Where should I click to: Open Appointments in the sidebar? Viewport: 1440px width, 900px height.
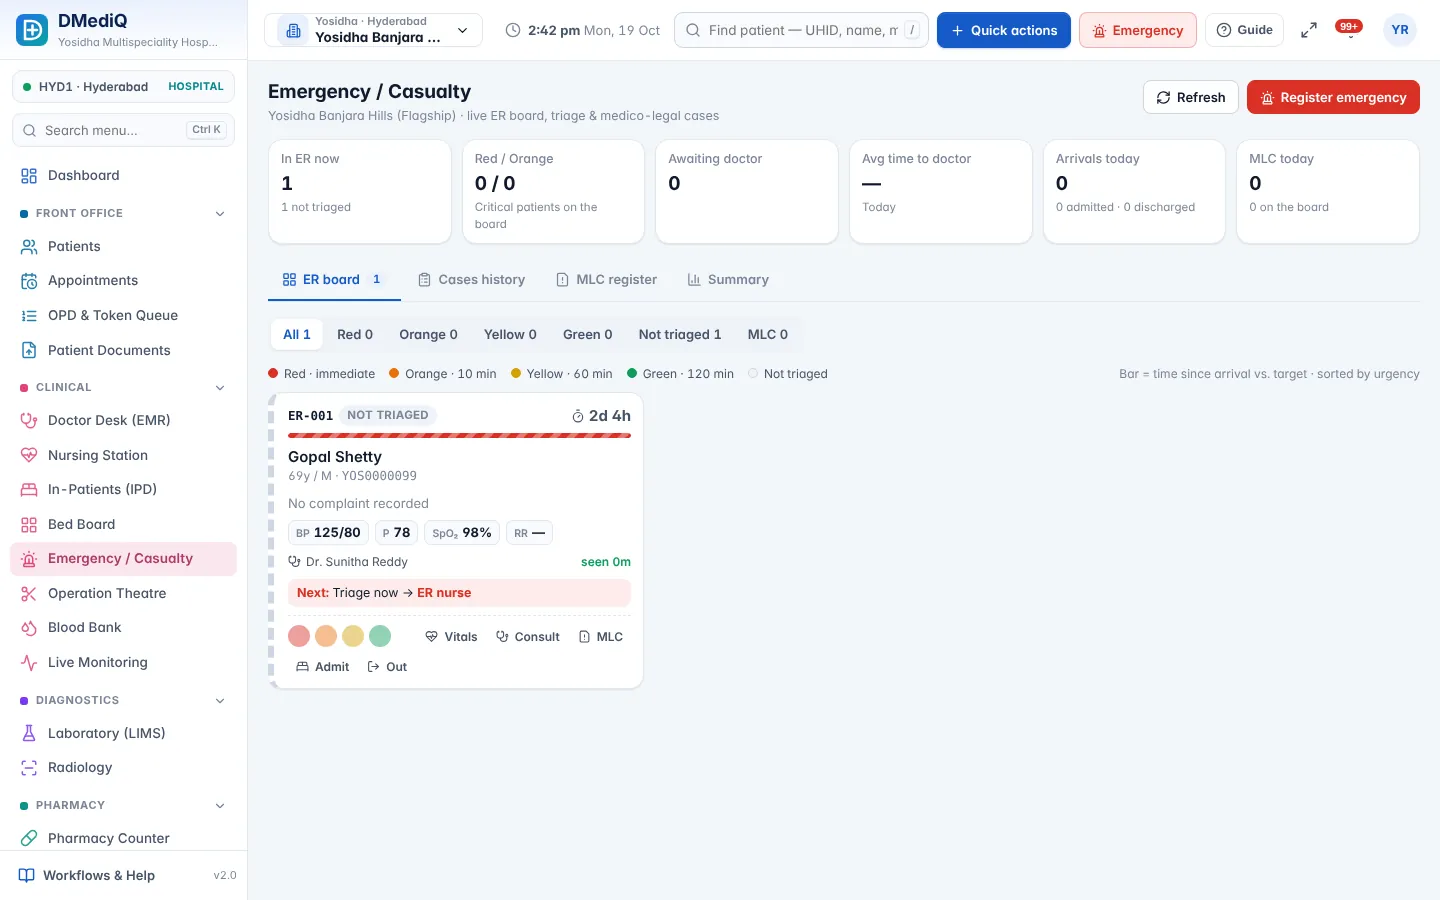pyautogui.click(x=123, y=281)
